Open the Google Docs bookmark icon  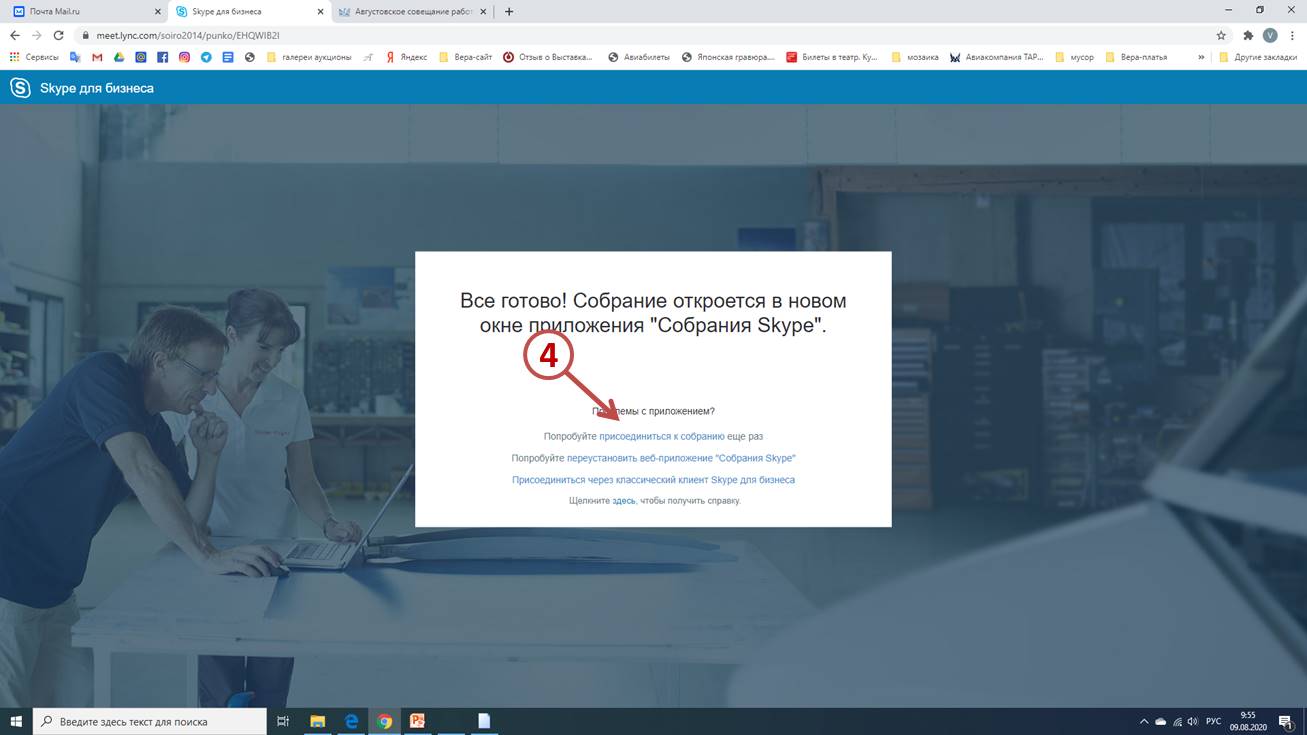click(228, 57)
